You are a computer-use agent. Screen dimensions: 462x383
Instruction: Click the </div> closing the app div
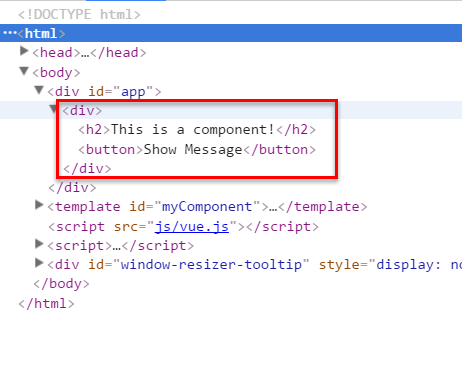pyautogui.click(x=72, y=188)
